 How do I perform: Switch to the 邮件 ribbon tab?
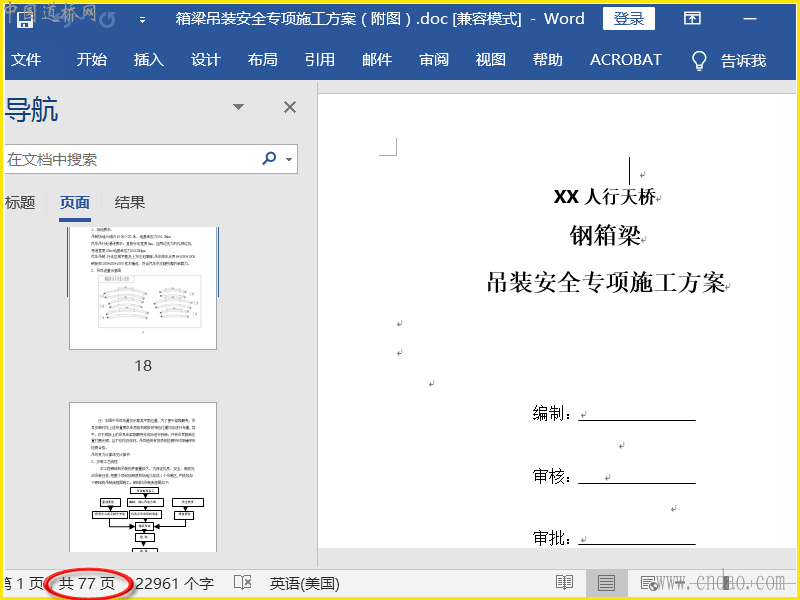click(x=377, y=60)
